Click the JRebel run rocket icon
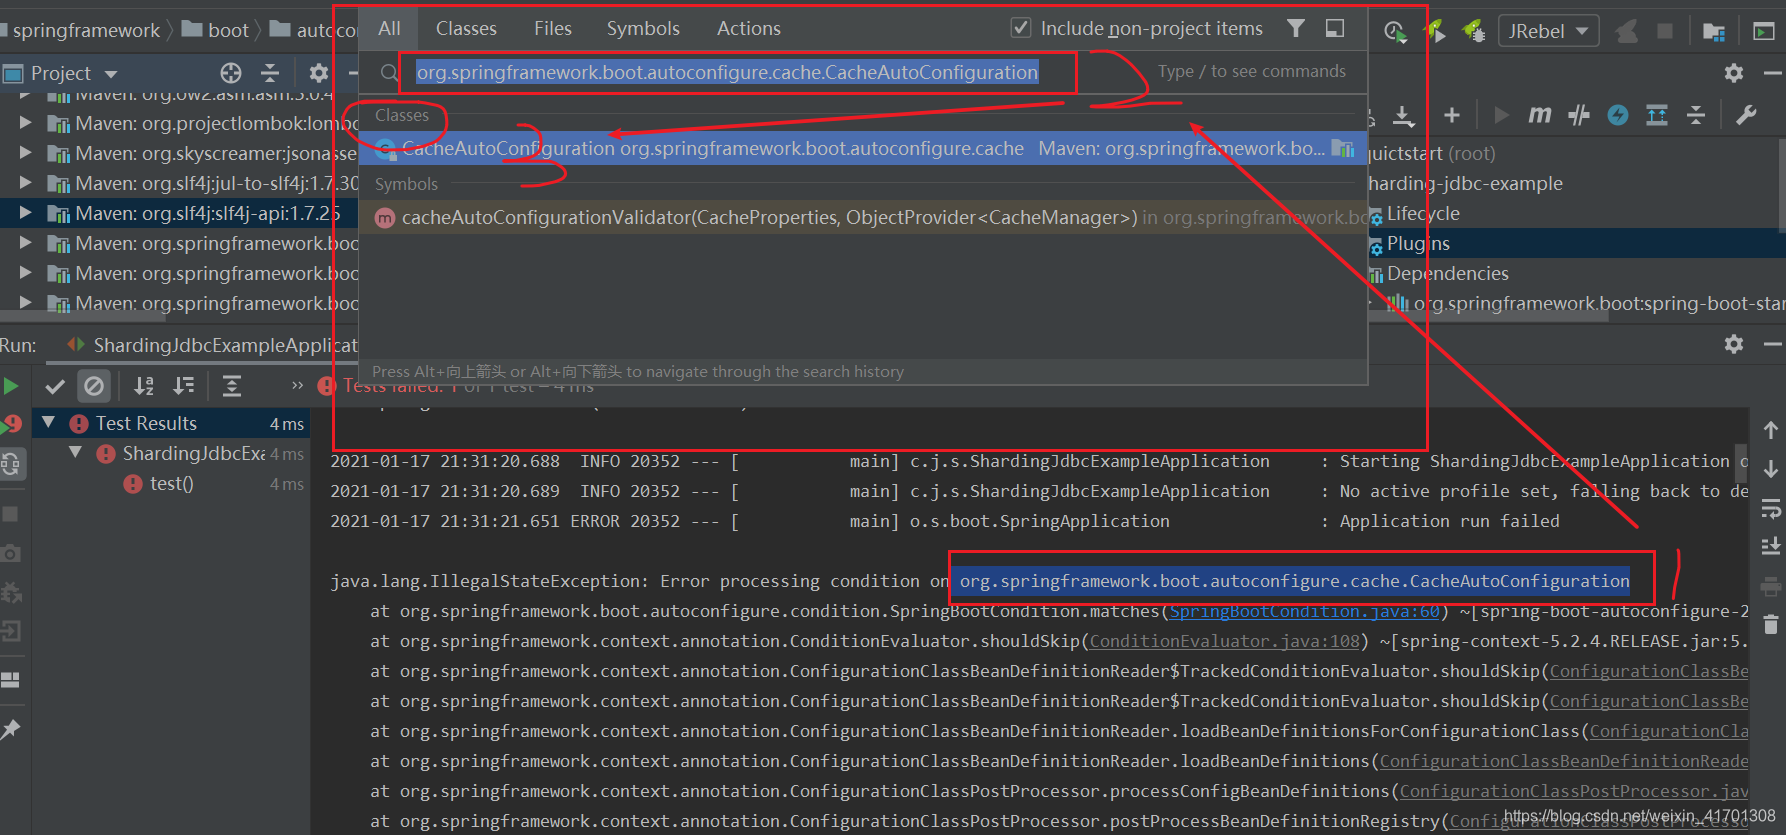Viewport: 1786px width, 835px height. pyautogui.click(x=1435, y=31)
